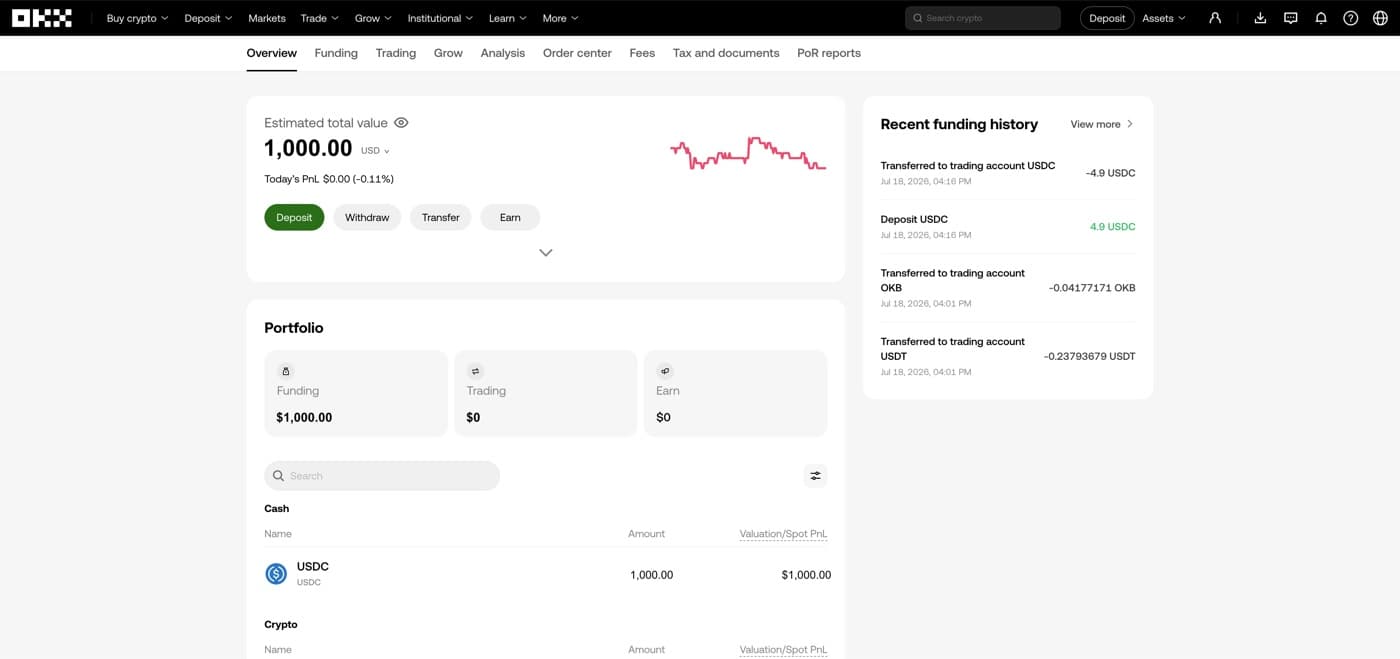Open Transferred to trading account USDC entry
1400x659 pixels.
pos(1008,173)
